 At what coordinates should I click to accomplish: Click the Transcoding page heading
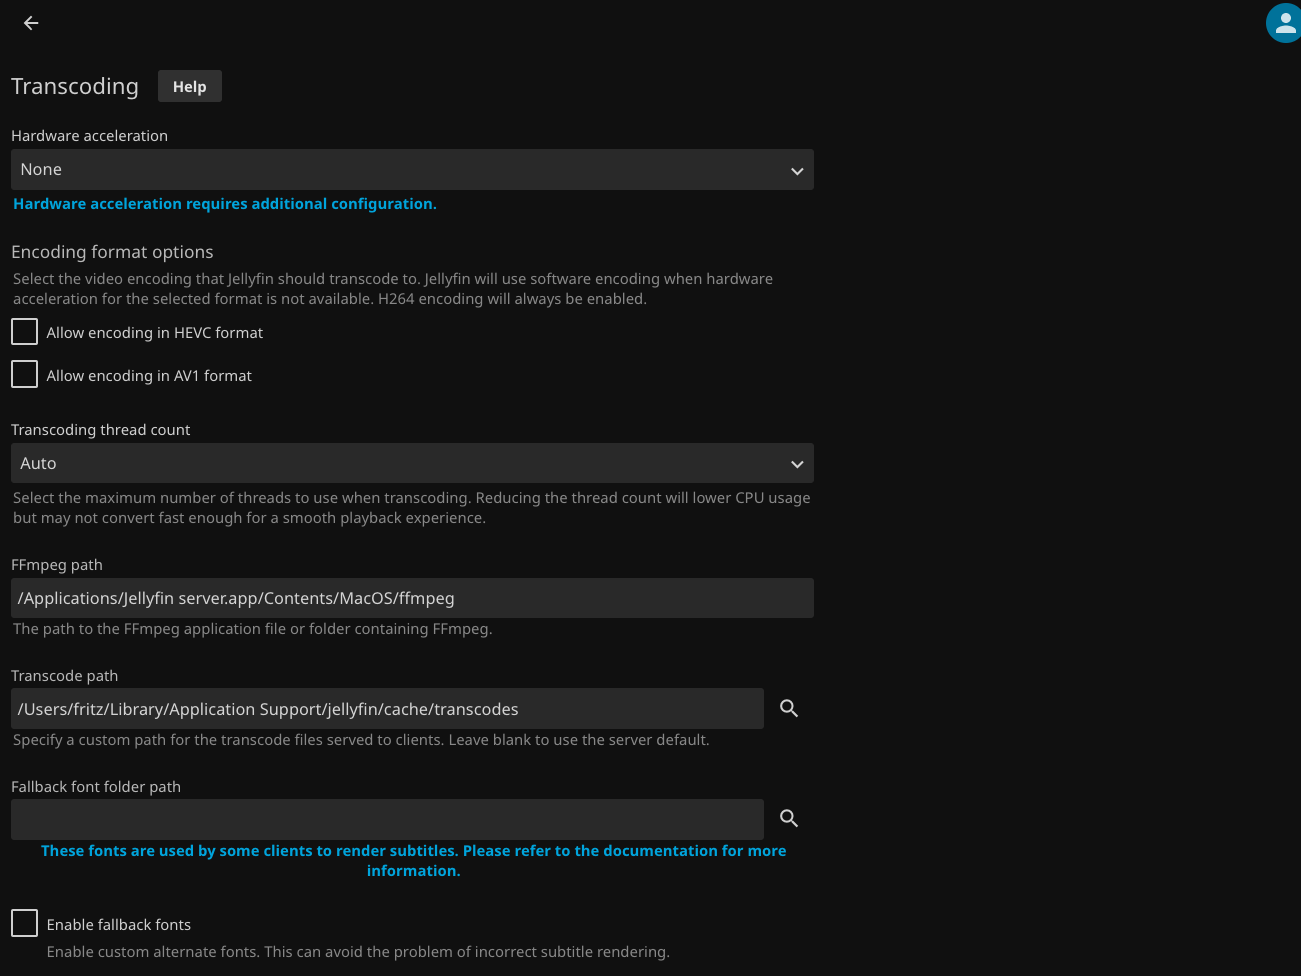(x=75, y=87)
